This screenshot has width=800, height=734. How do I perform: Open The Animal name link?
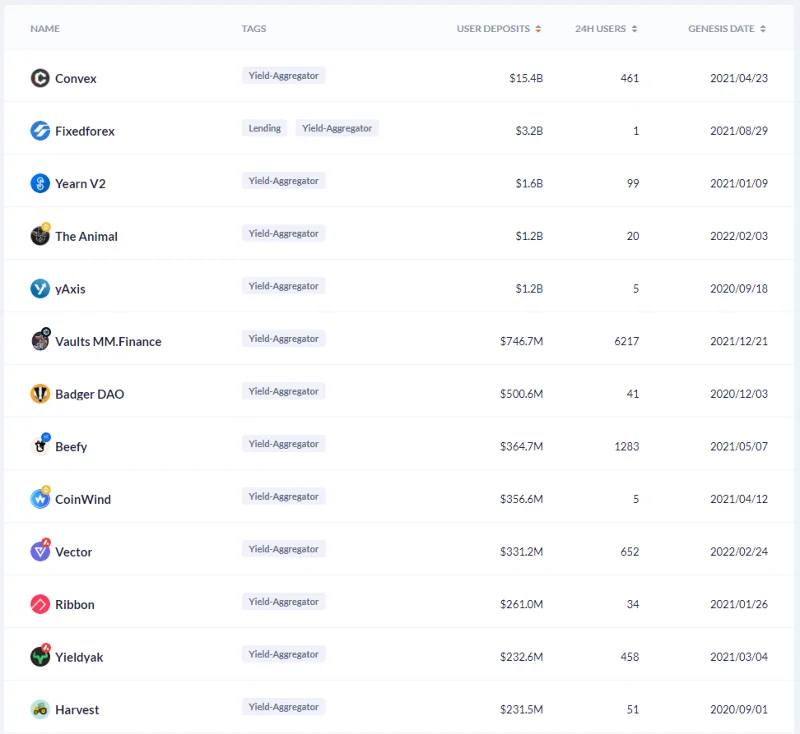point(86,236)
